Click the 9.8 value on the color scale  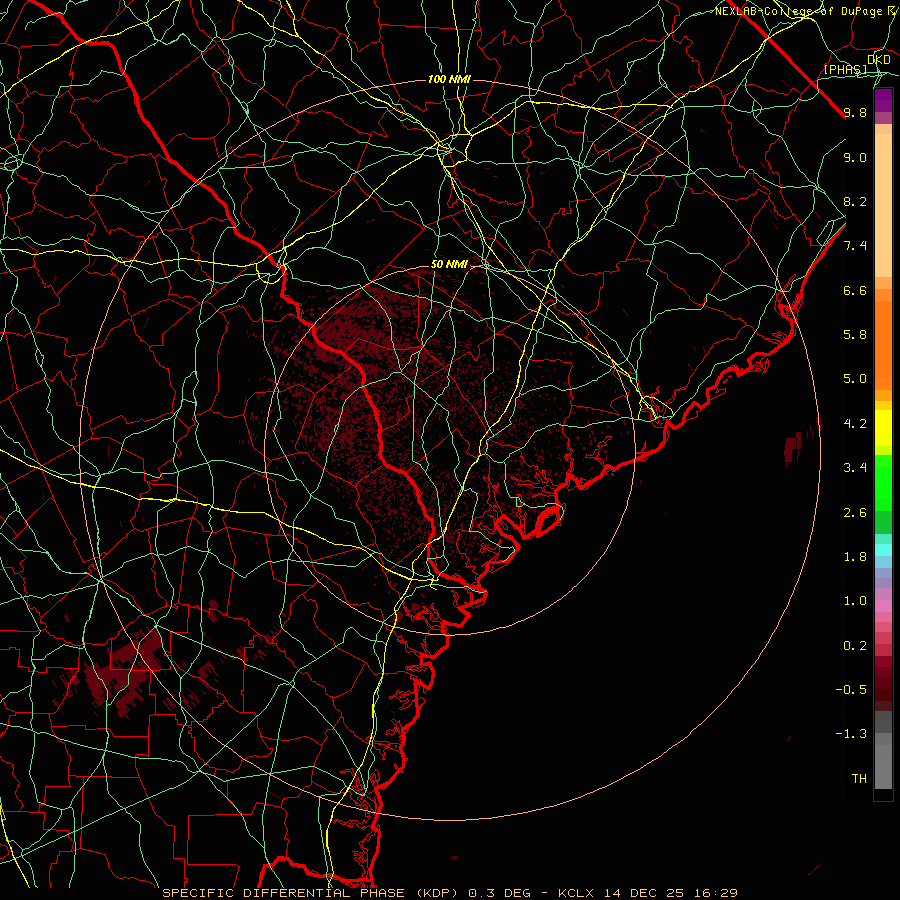coord(855,112)
